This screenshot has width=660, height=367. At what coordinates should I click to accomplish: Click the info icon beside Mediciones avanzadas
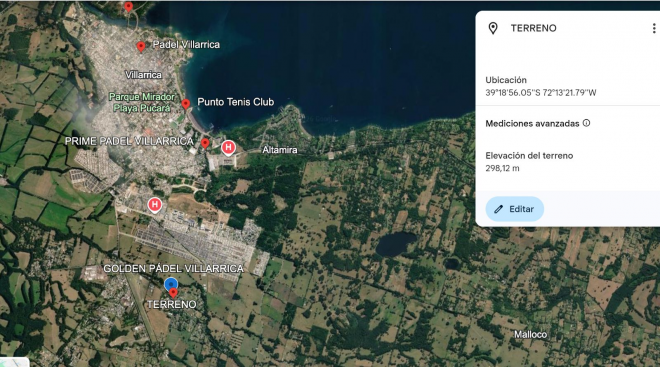[586, 123]
